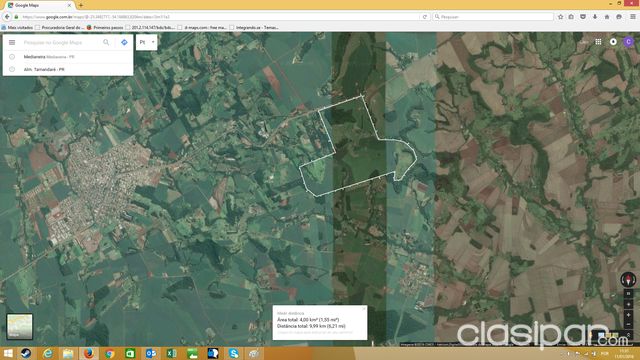Image resolution: width=640 pixels, height=360 pixels.
Task: Open the 'Integrando.se' bookmark
Action: [254, 27]
